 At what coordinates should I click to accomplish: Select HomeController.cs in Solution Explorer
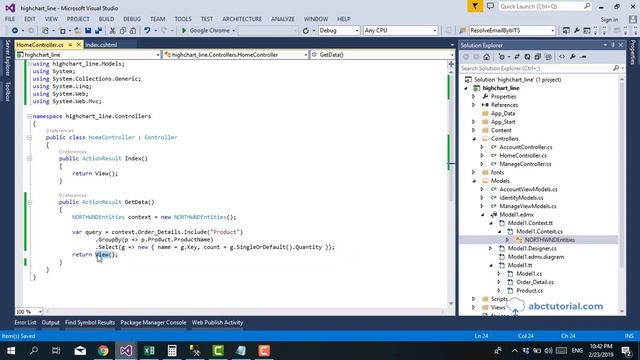pyautogui.click(x=523, y=156)
